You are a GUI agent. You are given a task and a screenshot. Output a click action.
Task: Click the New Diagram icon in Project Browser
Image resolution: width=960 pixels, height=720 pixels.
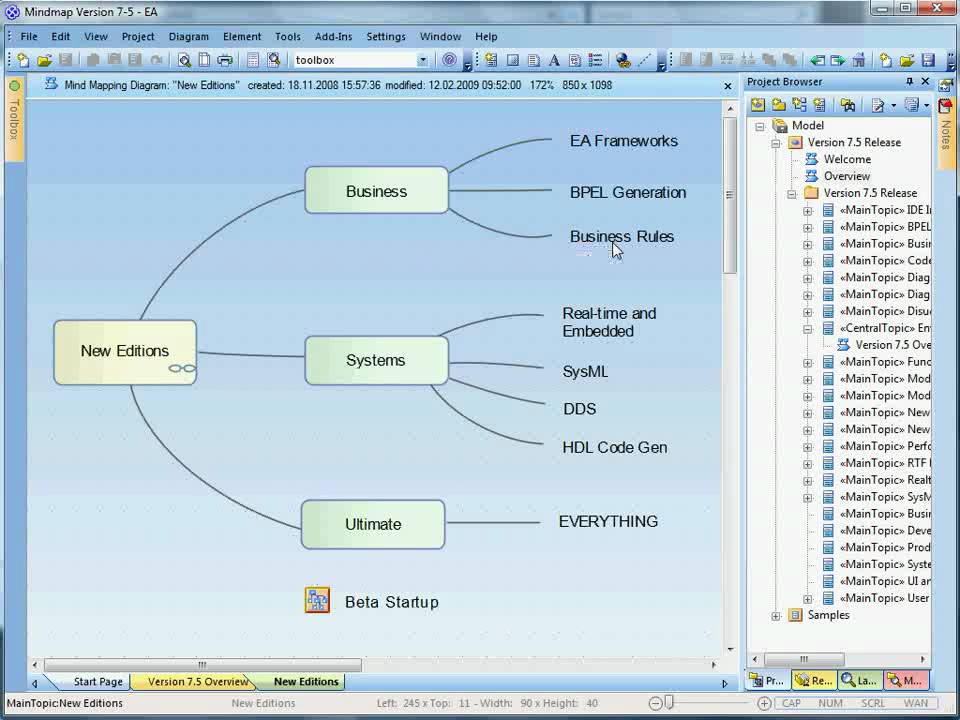tap(799, 105)
